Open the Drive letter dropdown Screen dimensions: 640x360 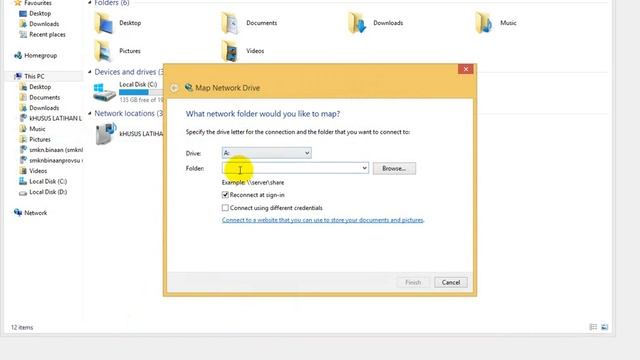coord(267,153)
